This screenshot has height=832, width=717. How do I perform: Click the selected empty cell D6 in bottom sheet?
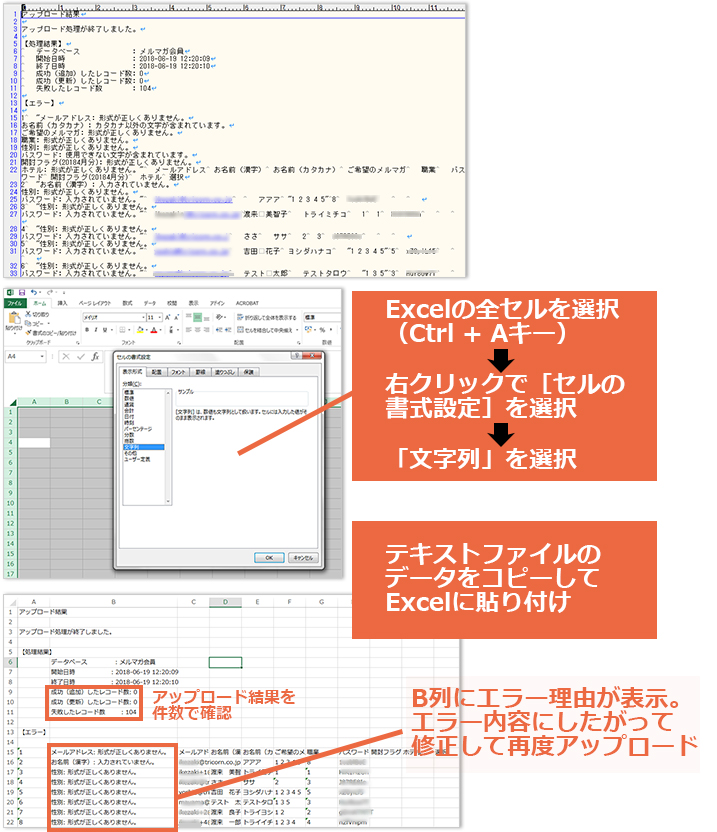point(225,662)
